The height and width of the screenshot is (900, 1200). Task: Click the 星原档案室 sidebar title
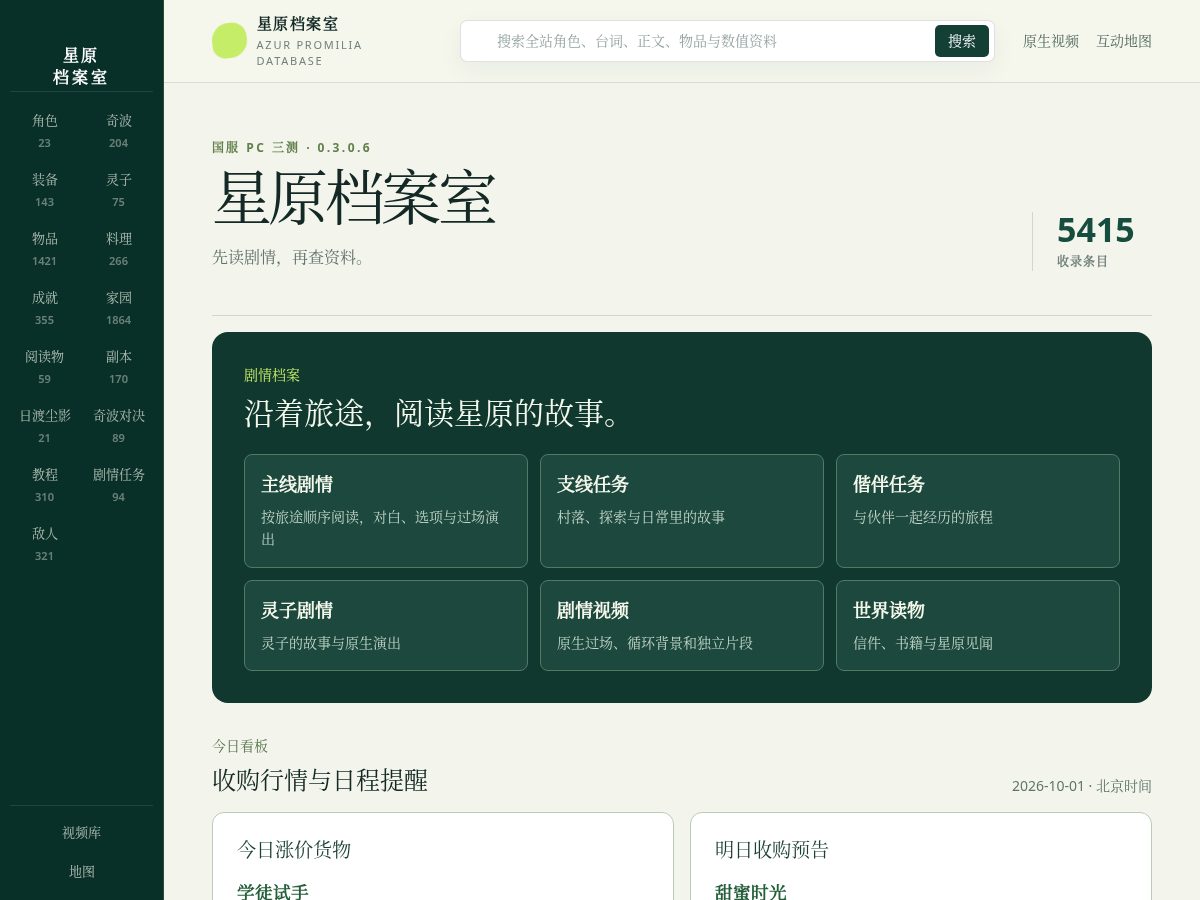coord(81,66)
